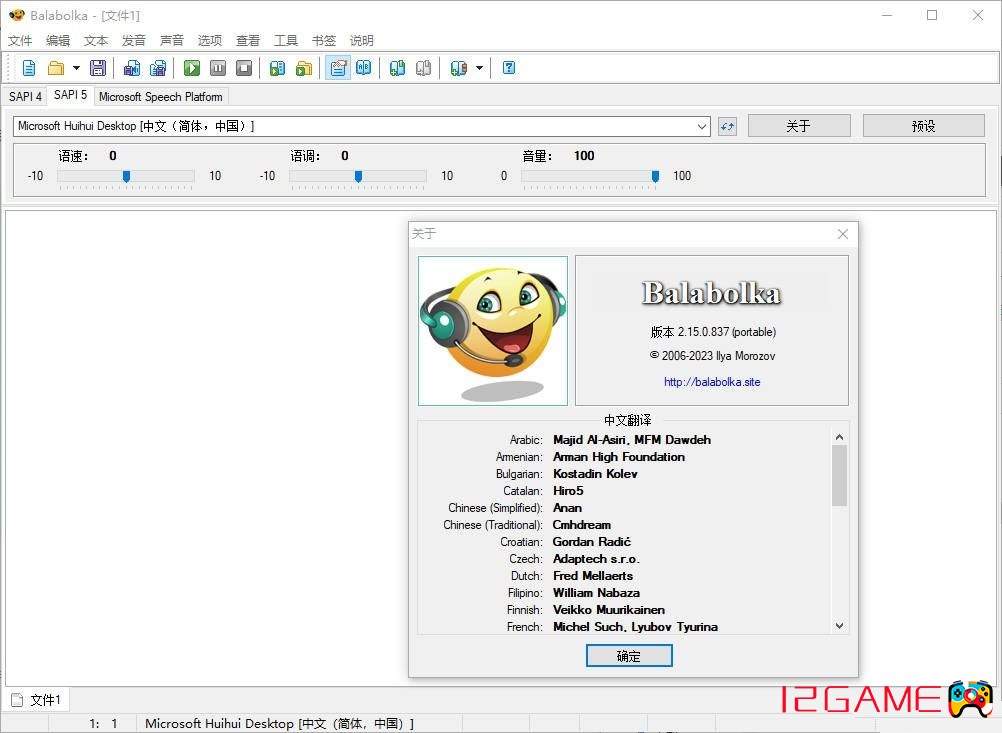
Task: Open the 发音 menu
Action: (x=134, y=40)
